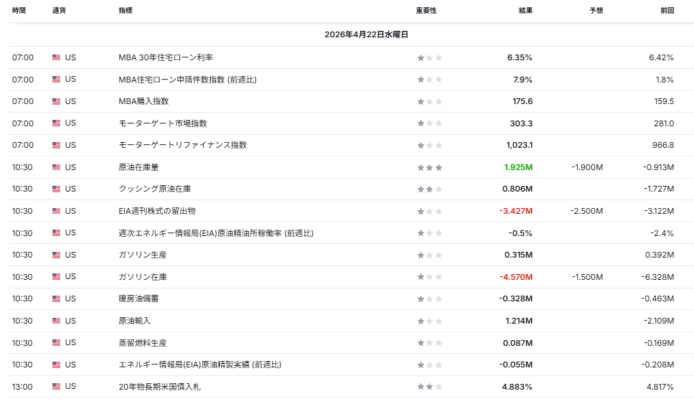This screenshot has width=694, height=404.
Task: Click the US flag beside 蒸留燃料生産
Action: tap(56, 343)
